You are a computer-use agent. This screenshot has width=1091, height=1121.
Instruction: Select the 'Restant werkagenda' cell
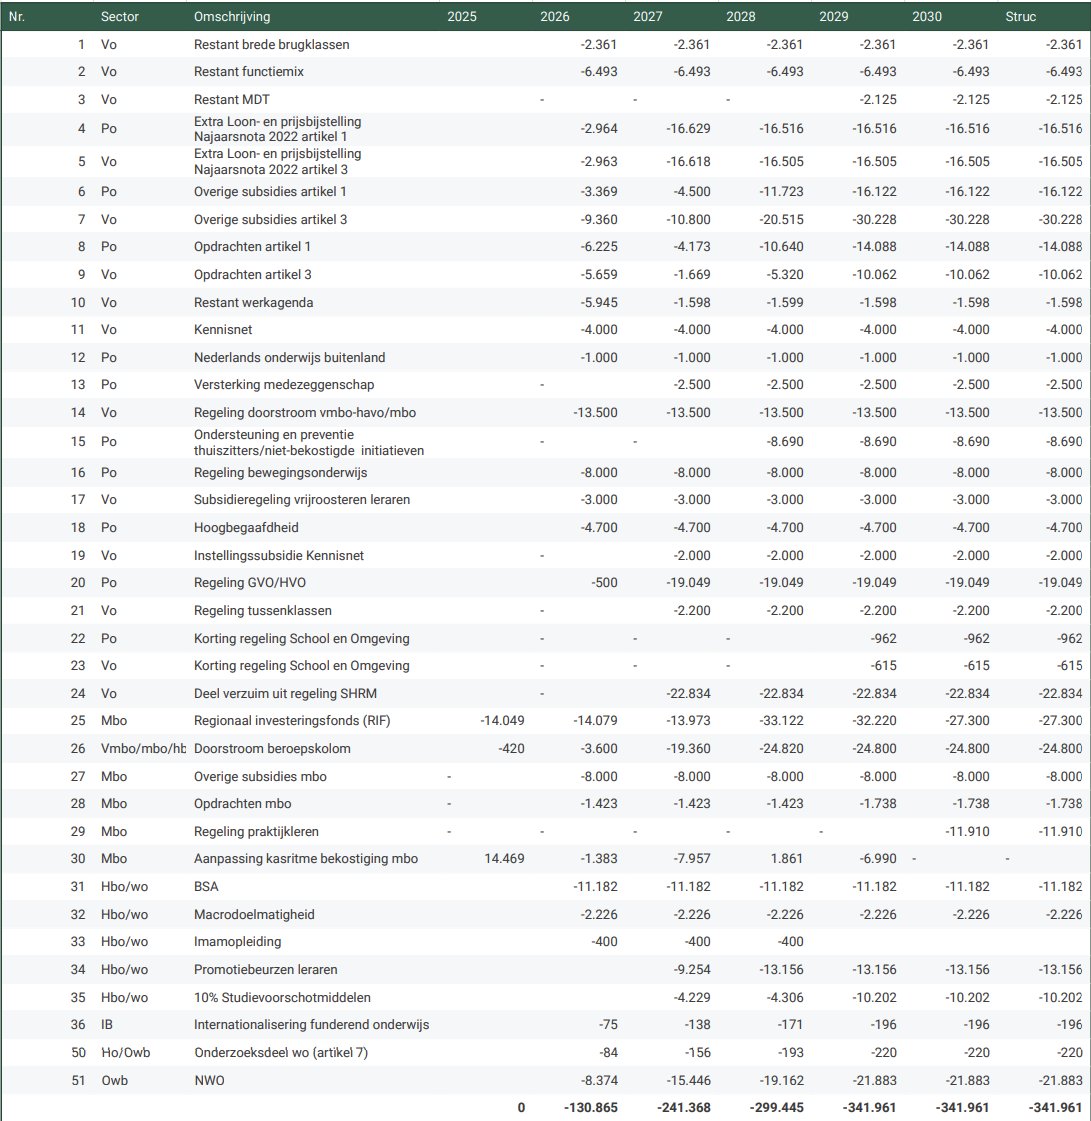pyautogui.click(x=254, y=302)
